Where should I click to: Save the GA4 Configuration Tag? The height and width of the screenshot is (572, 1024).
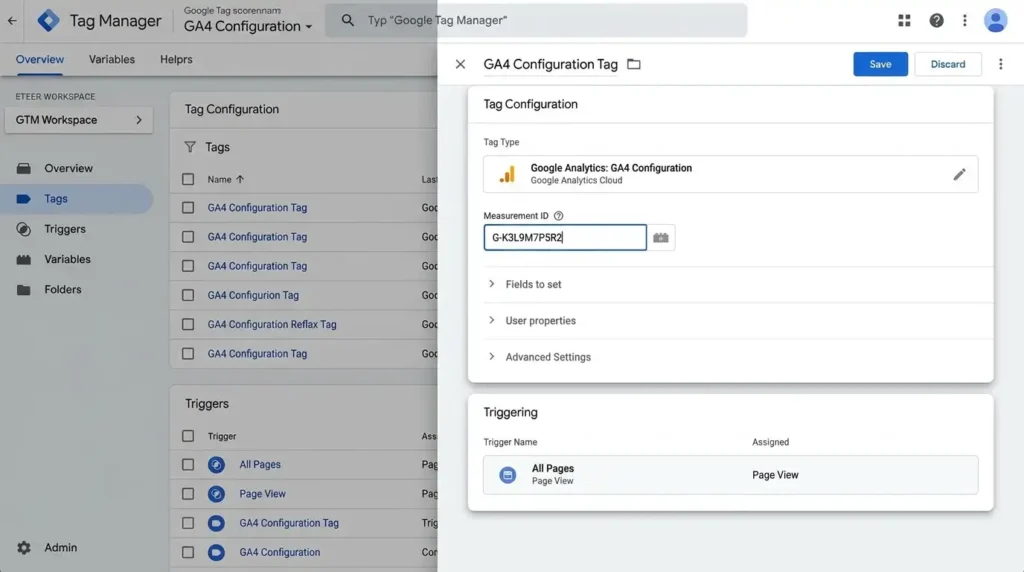pyautogui.click(x=880, y=64)
